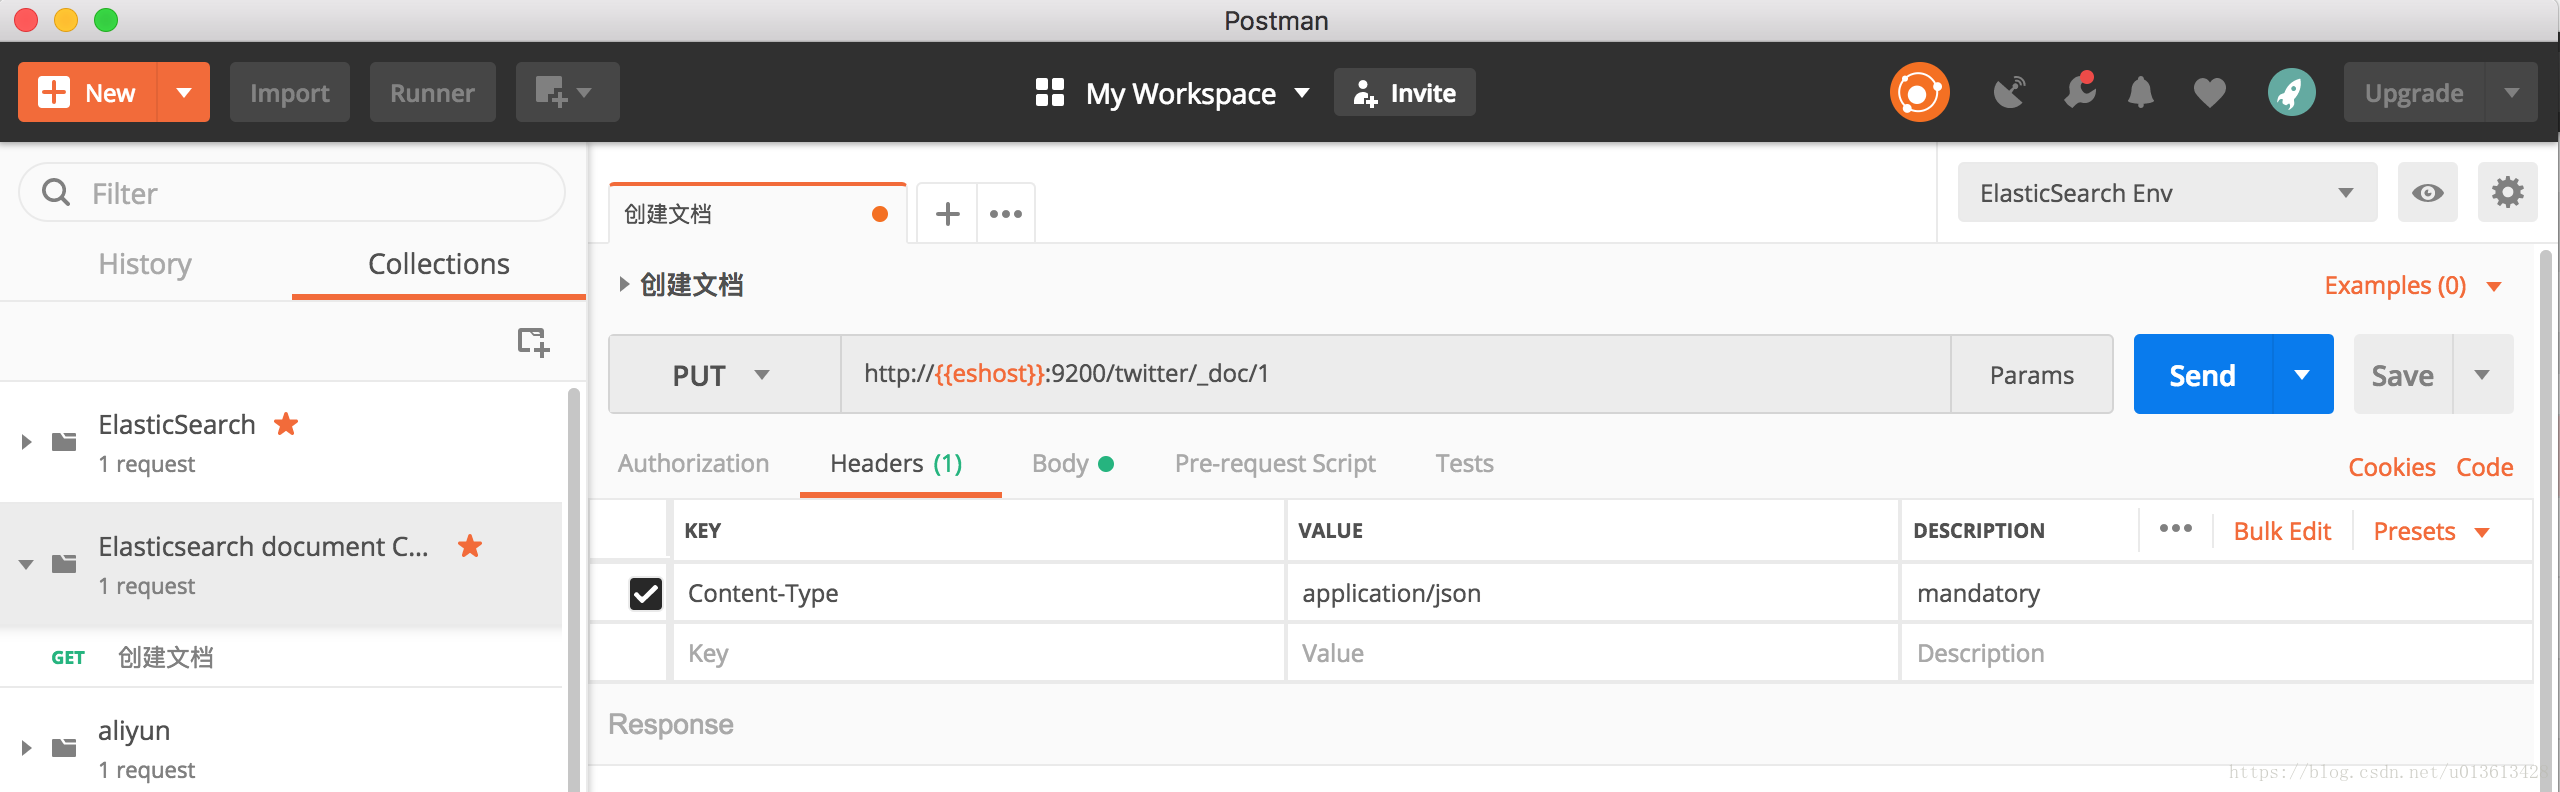
Task: Uncheck the Content-Type header checkbox
Action: (x=646, y=593)
